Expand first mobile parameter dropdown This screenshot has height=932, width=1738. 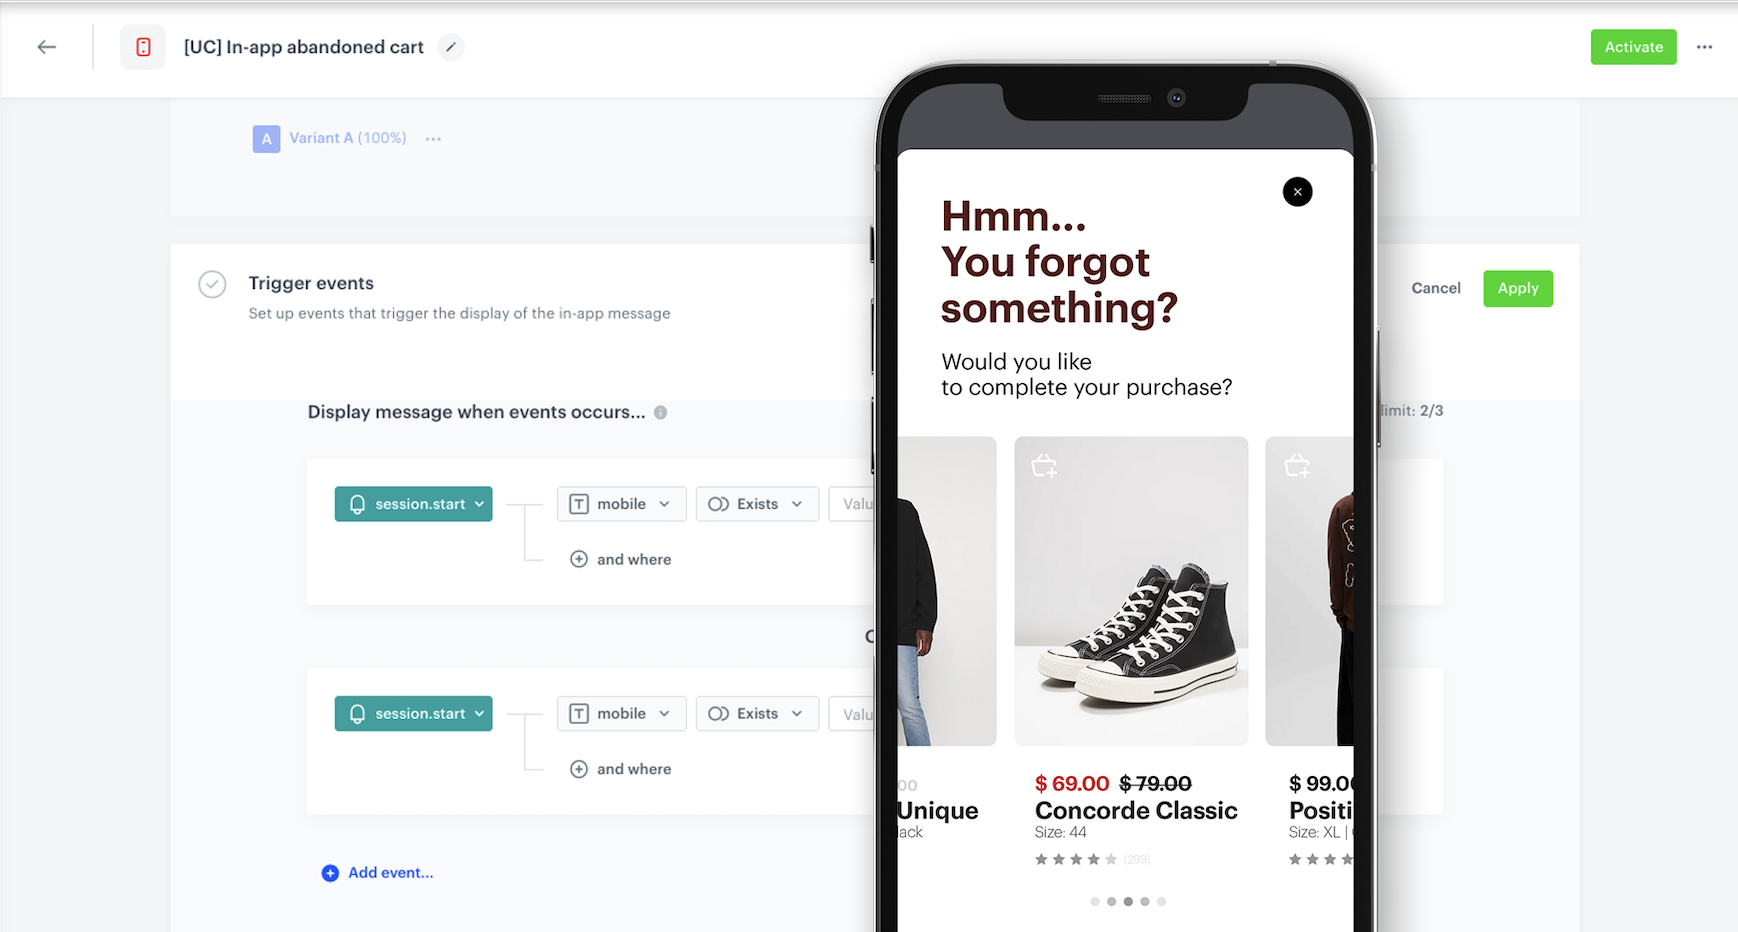(621, 504)
